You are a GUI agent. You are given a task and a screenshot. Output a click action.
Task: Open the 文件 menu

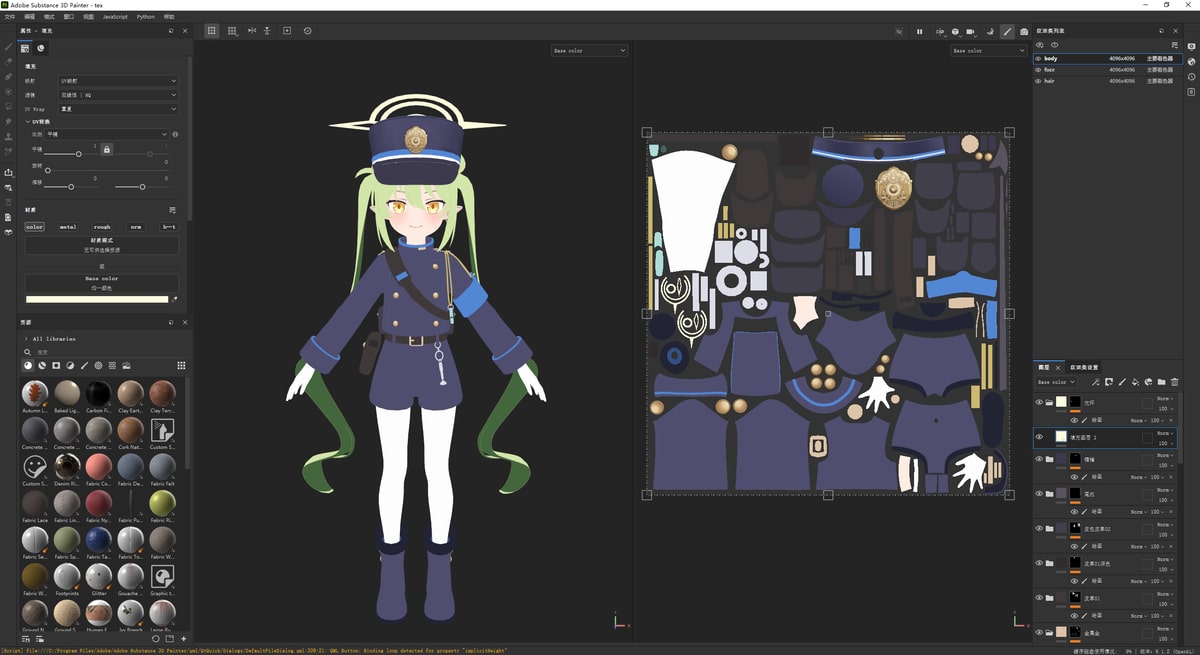point(10,17)
